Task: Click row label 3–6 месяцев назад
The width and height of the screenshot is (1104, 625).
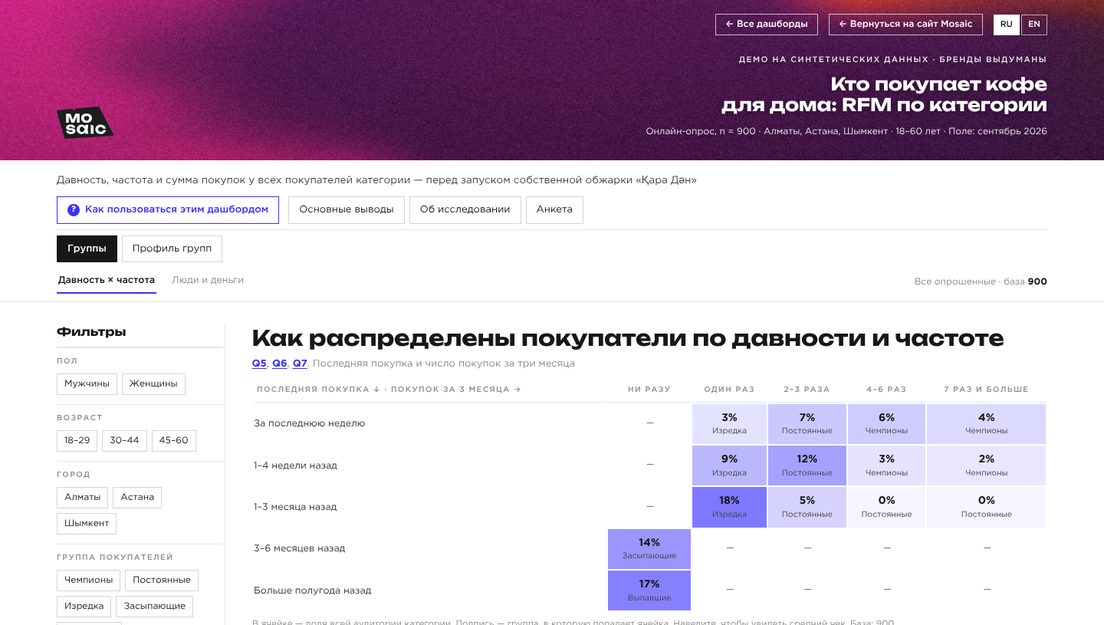Action: pos(299,548)
